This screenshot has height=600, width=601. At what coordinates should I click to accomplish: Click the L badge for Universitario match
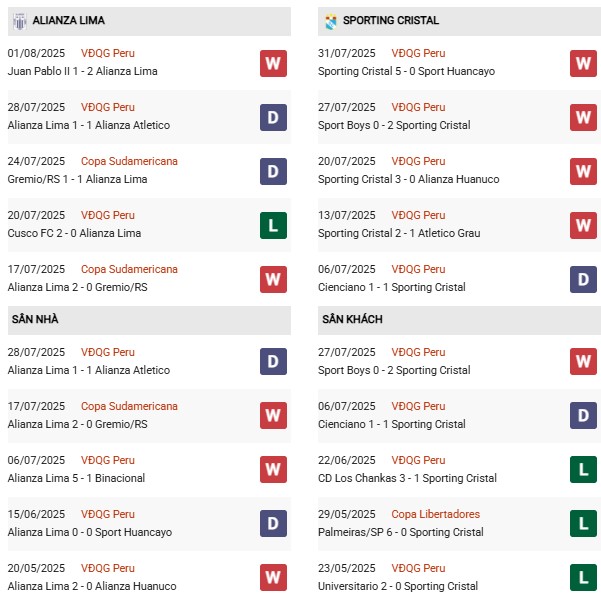(583, 578)
